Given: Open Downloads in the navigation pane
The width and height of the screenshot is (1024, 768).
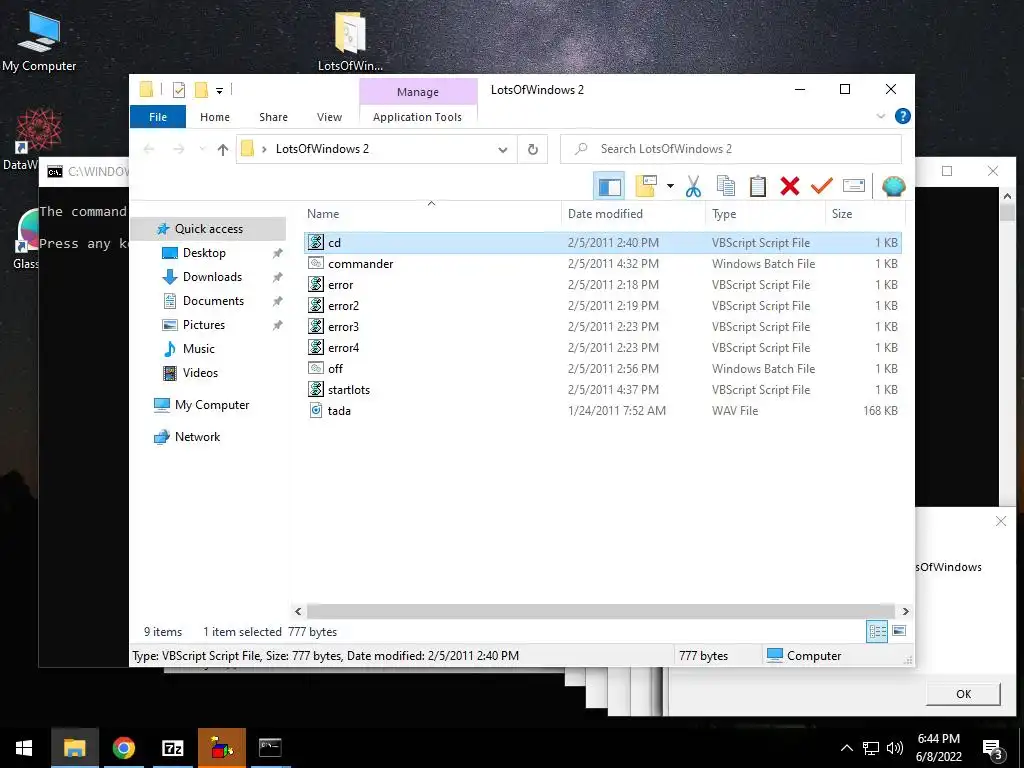Looking at the screenshot, I should coord(212,277).
